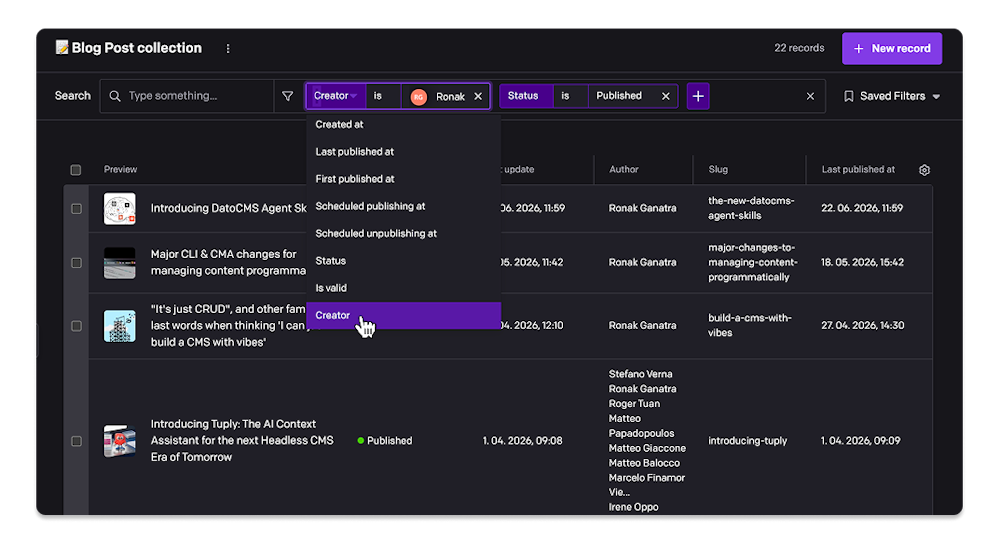Open 'Introducing Tuply' record title
This screenshot has height=543, width=1000.
242,440
